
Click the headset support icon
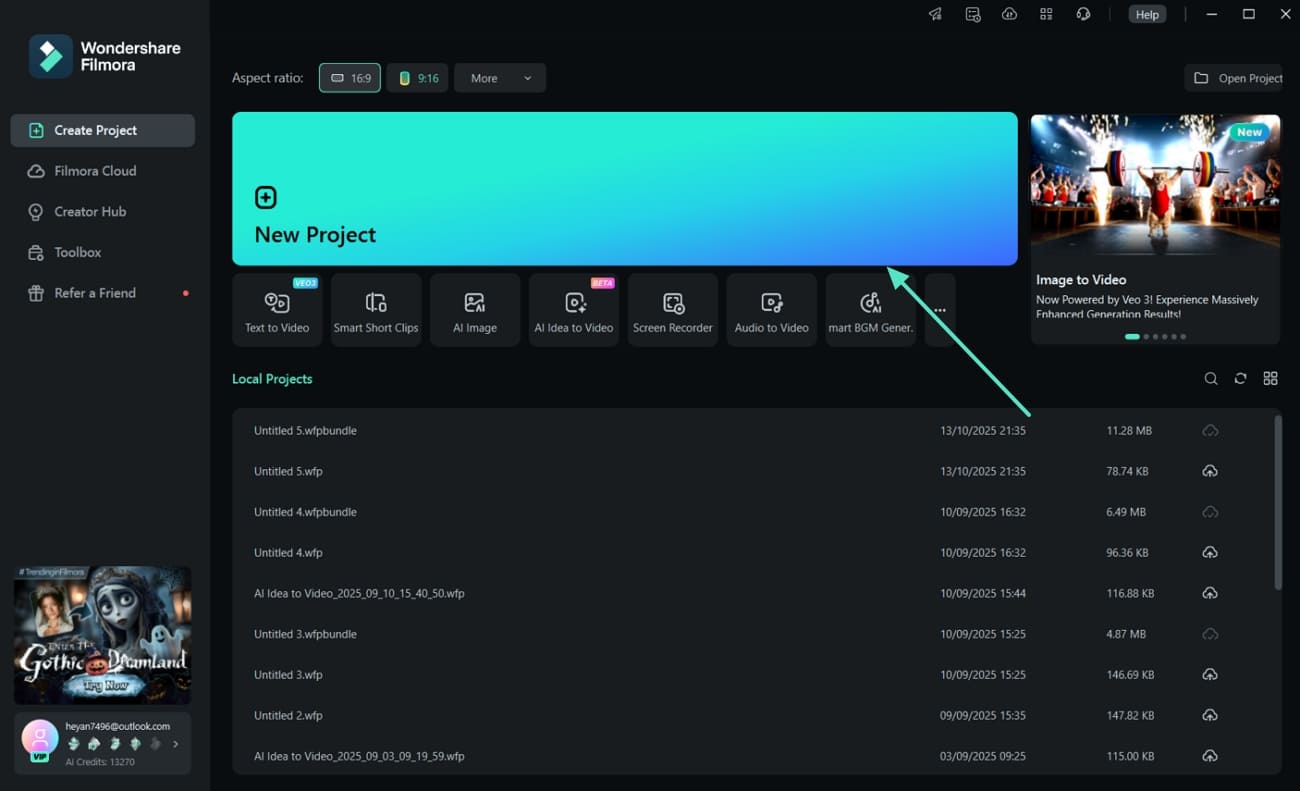(x=1083, y=14)
